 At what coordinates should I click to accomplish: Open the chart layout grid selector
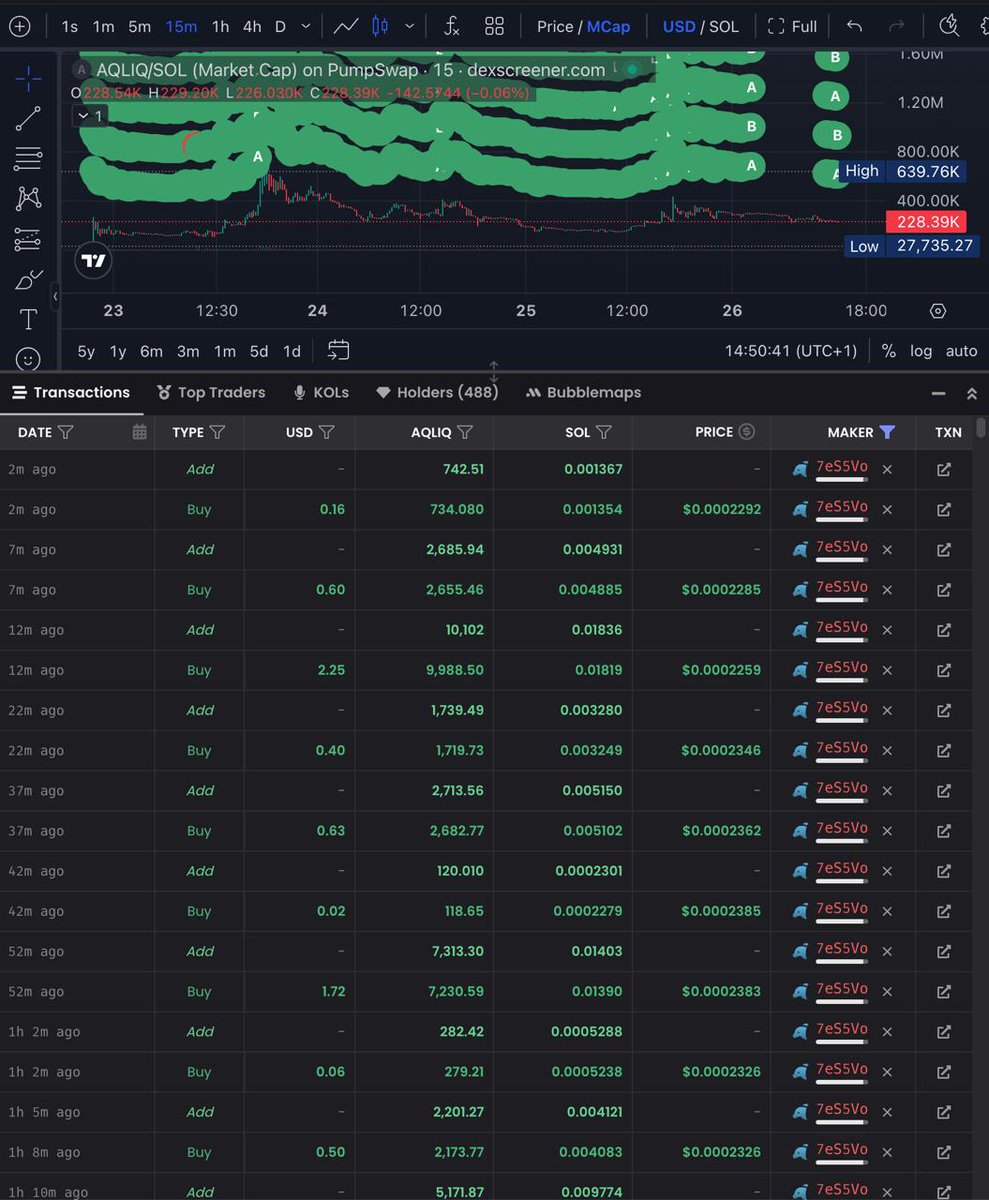[x=494, y=27]
